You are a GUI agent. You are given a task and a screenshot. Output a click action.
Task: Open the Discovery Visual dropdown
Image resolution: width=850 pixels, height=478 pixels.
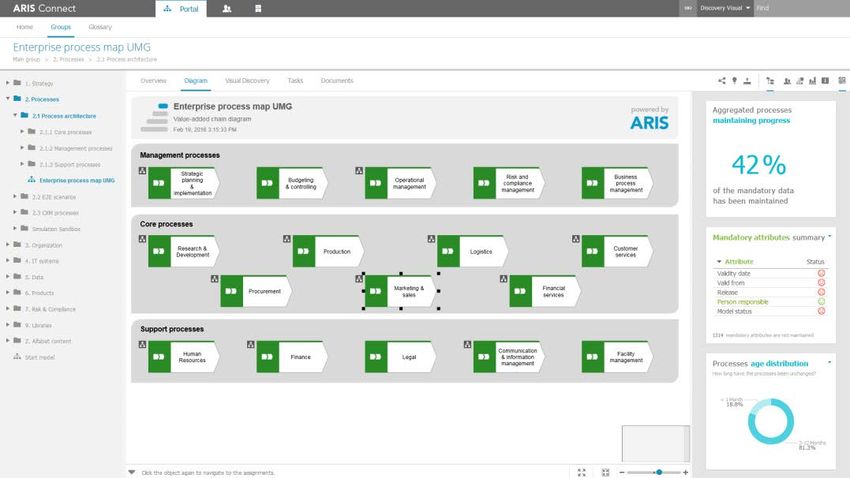(725, 8)
